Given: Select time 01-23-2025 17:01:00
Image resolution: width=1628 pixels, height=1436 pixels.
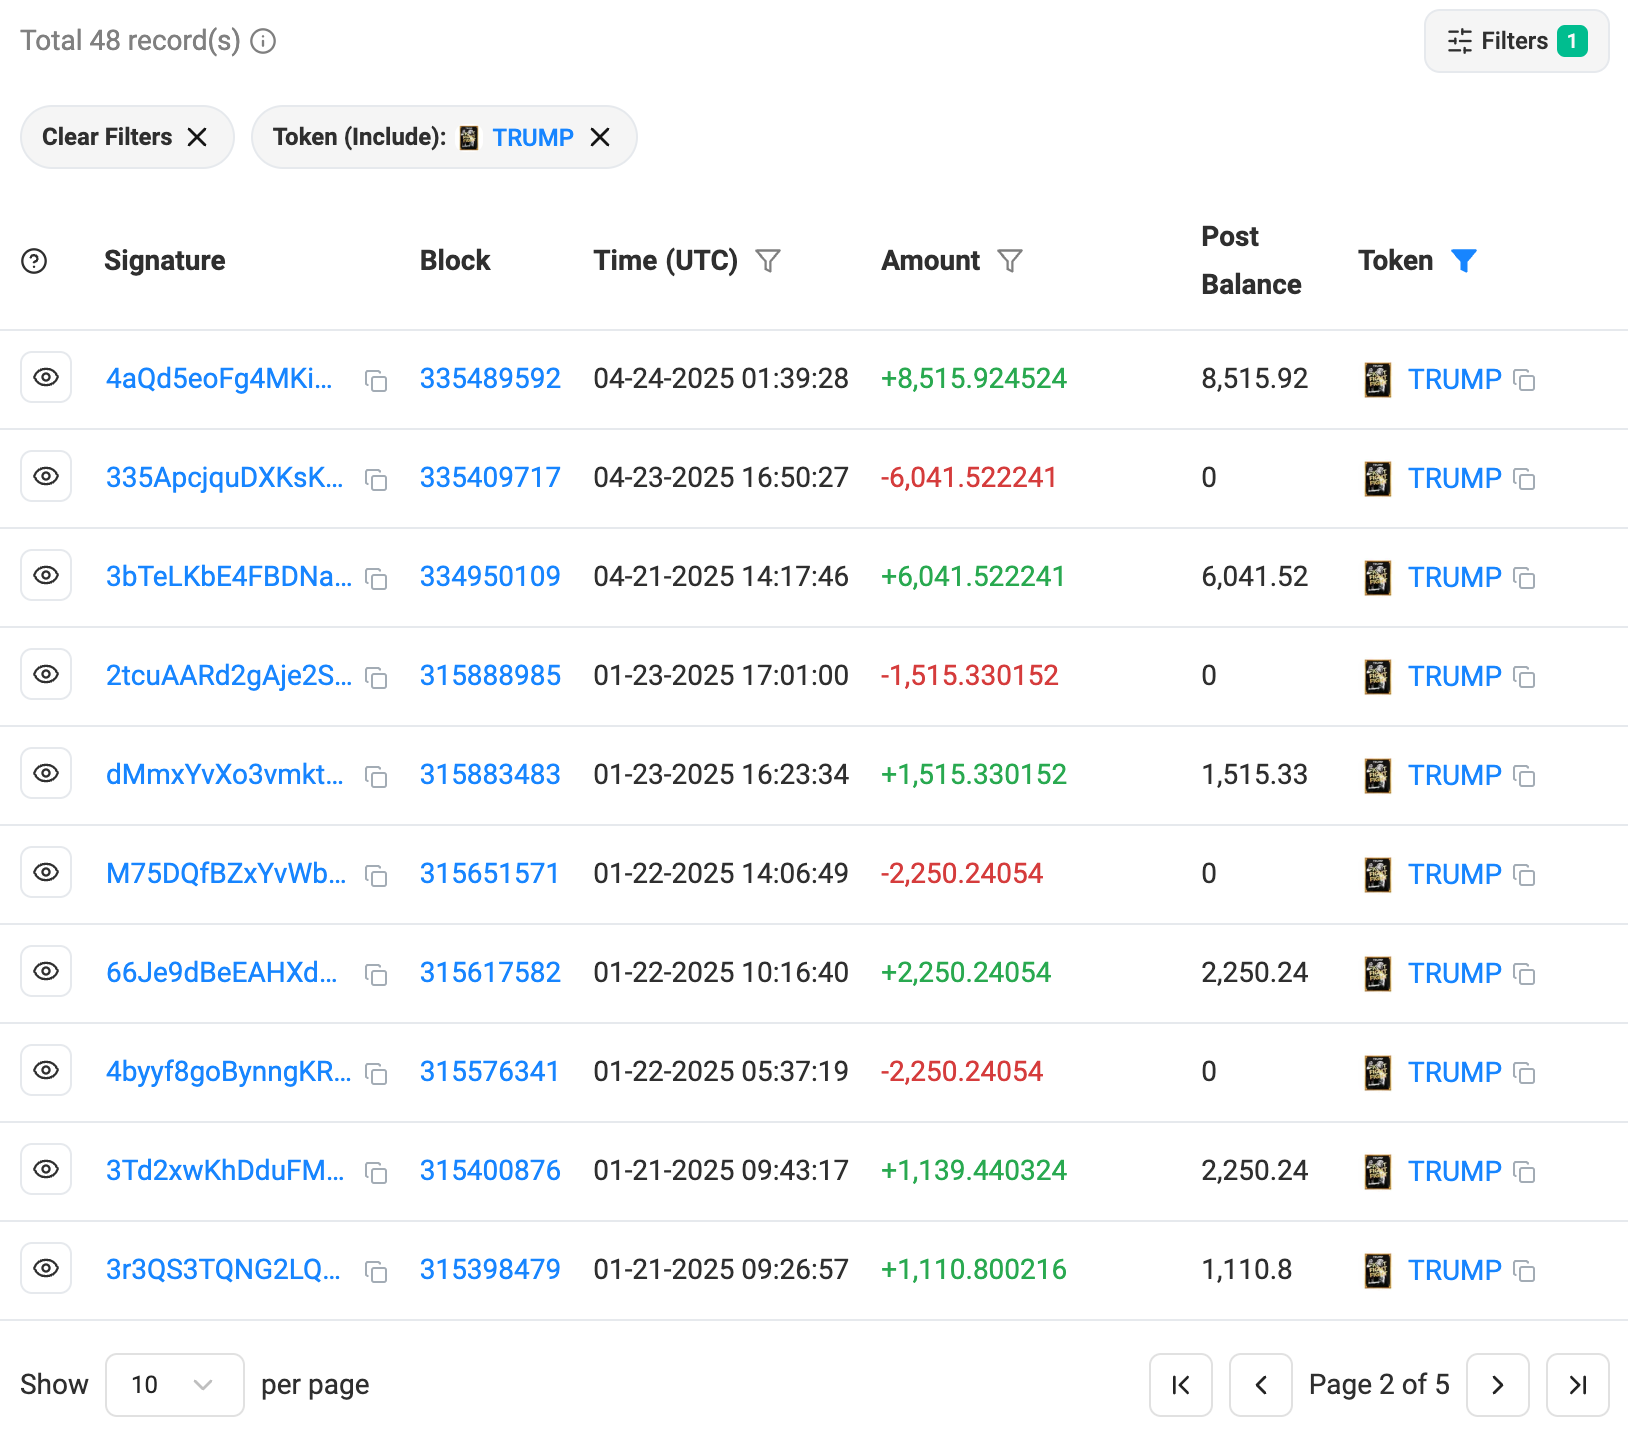Looking at the screenshot, I should coord(721,676).
